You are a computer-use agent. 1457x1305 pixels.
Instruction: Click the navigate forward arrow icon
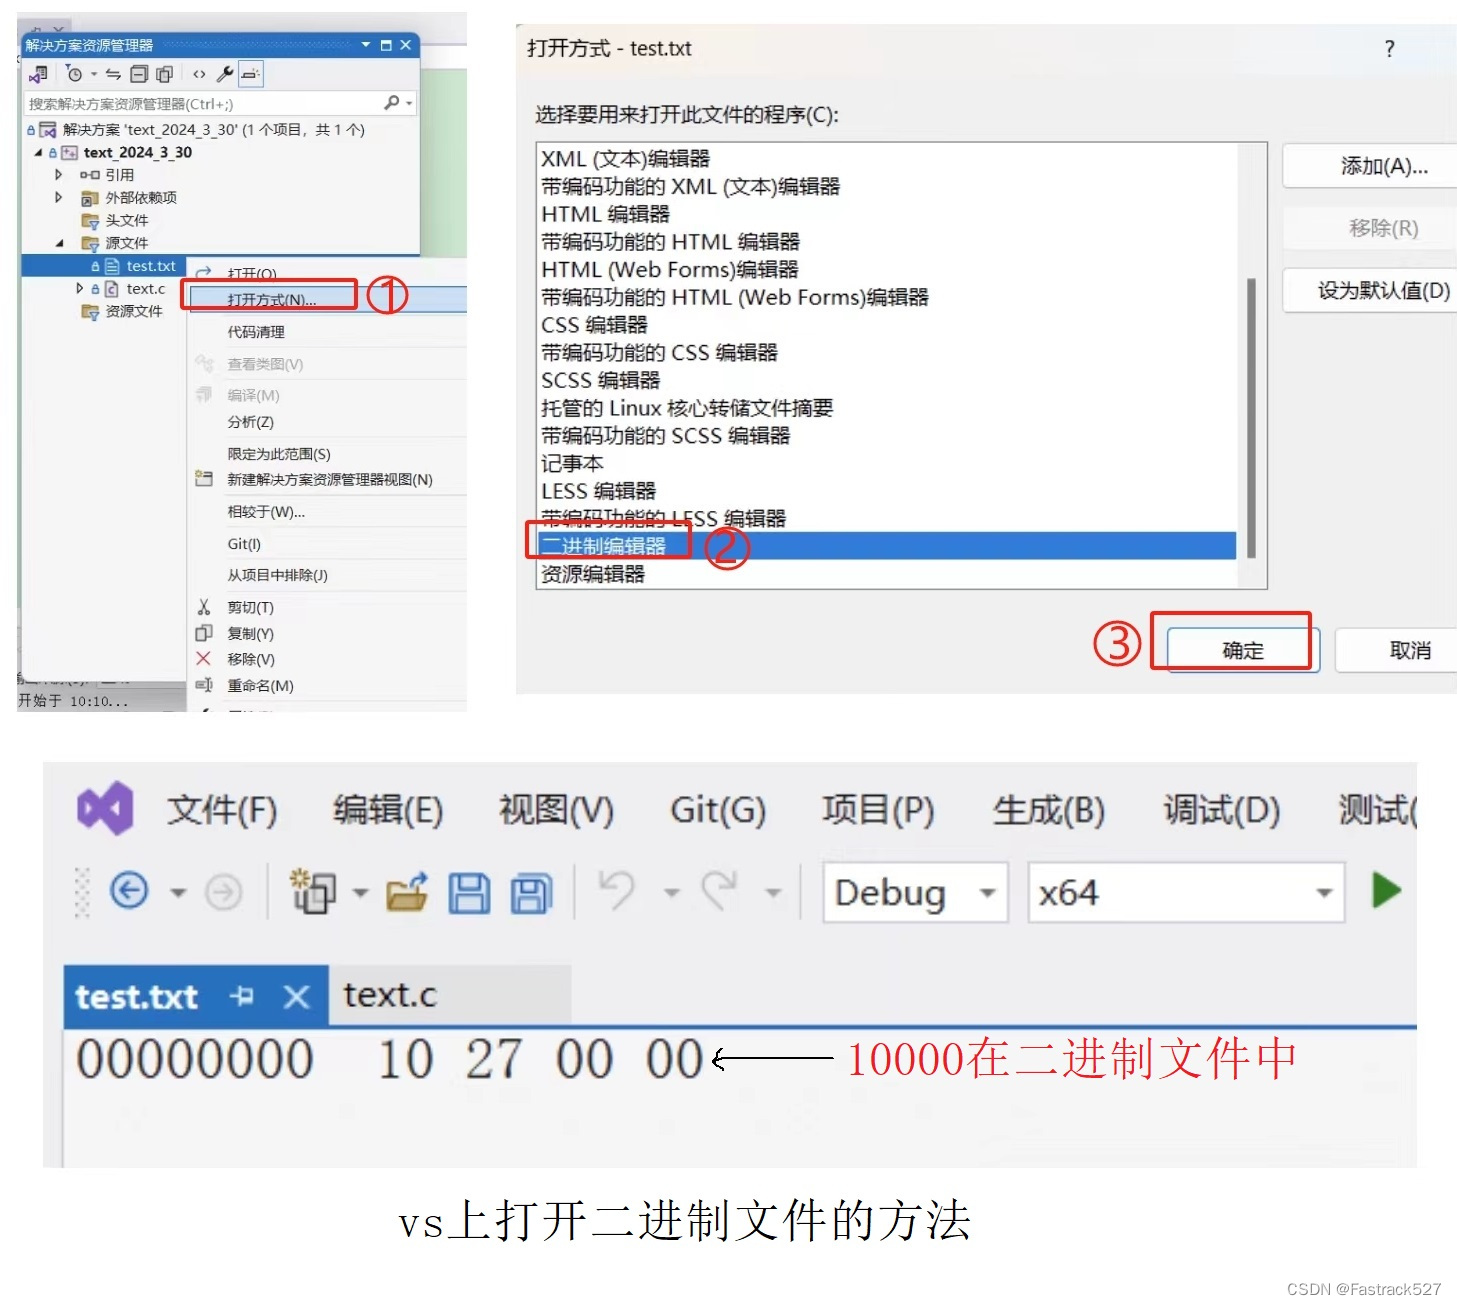click(x=223, y=891)
